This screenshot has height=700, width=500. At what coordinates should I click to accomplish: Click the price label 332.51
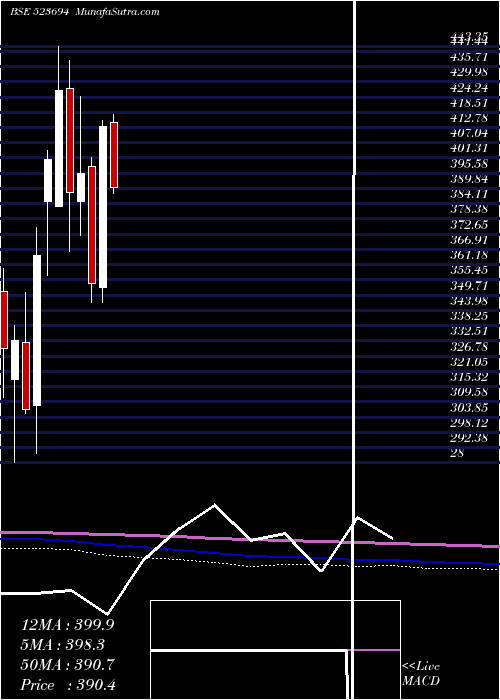(x=469, y=331)
